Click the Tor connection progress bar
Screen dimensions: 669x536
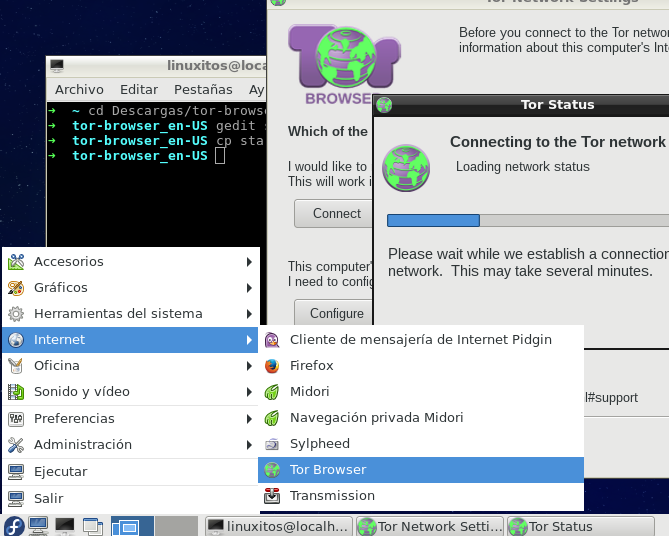(x=528, y=221)
